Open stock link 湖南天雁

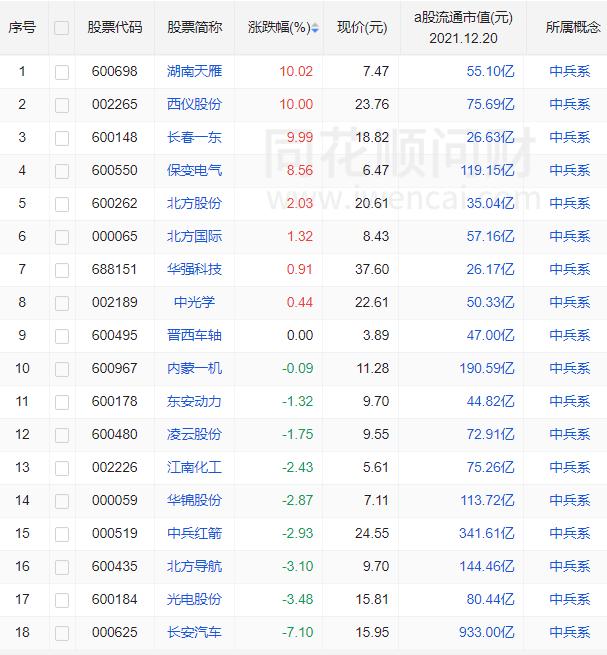[x=194, y=71]
